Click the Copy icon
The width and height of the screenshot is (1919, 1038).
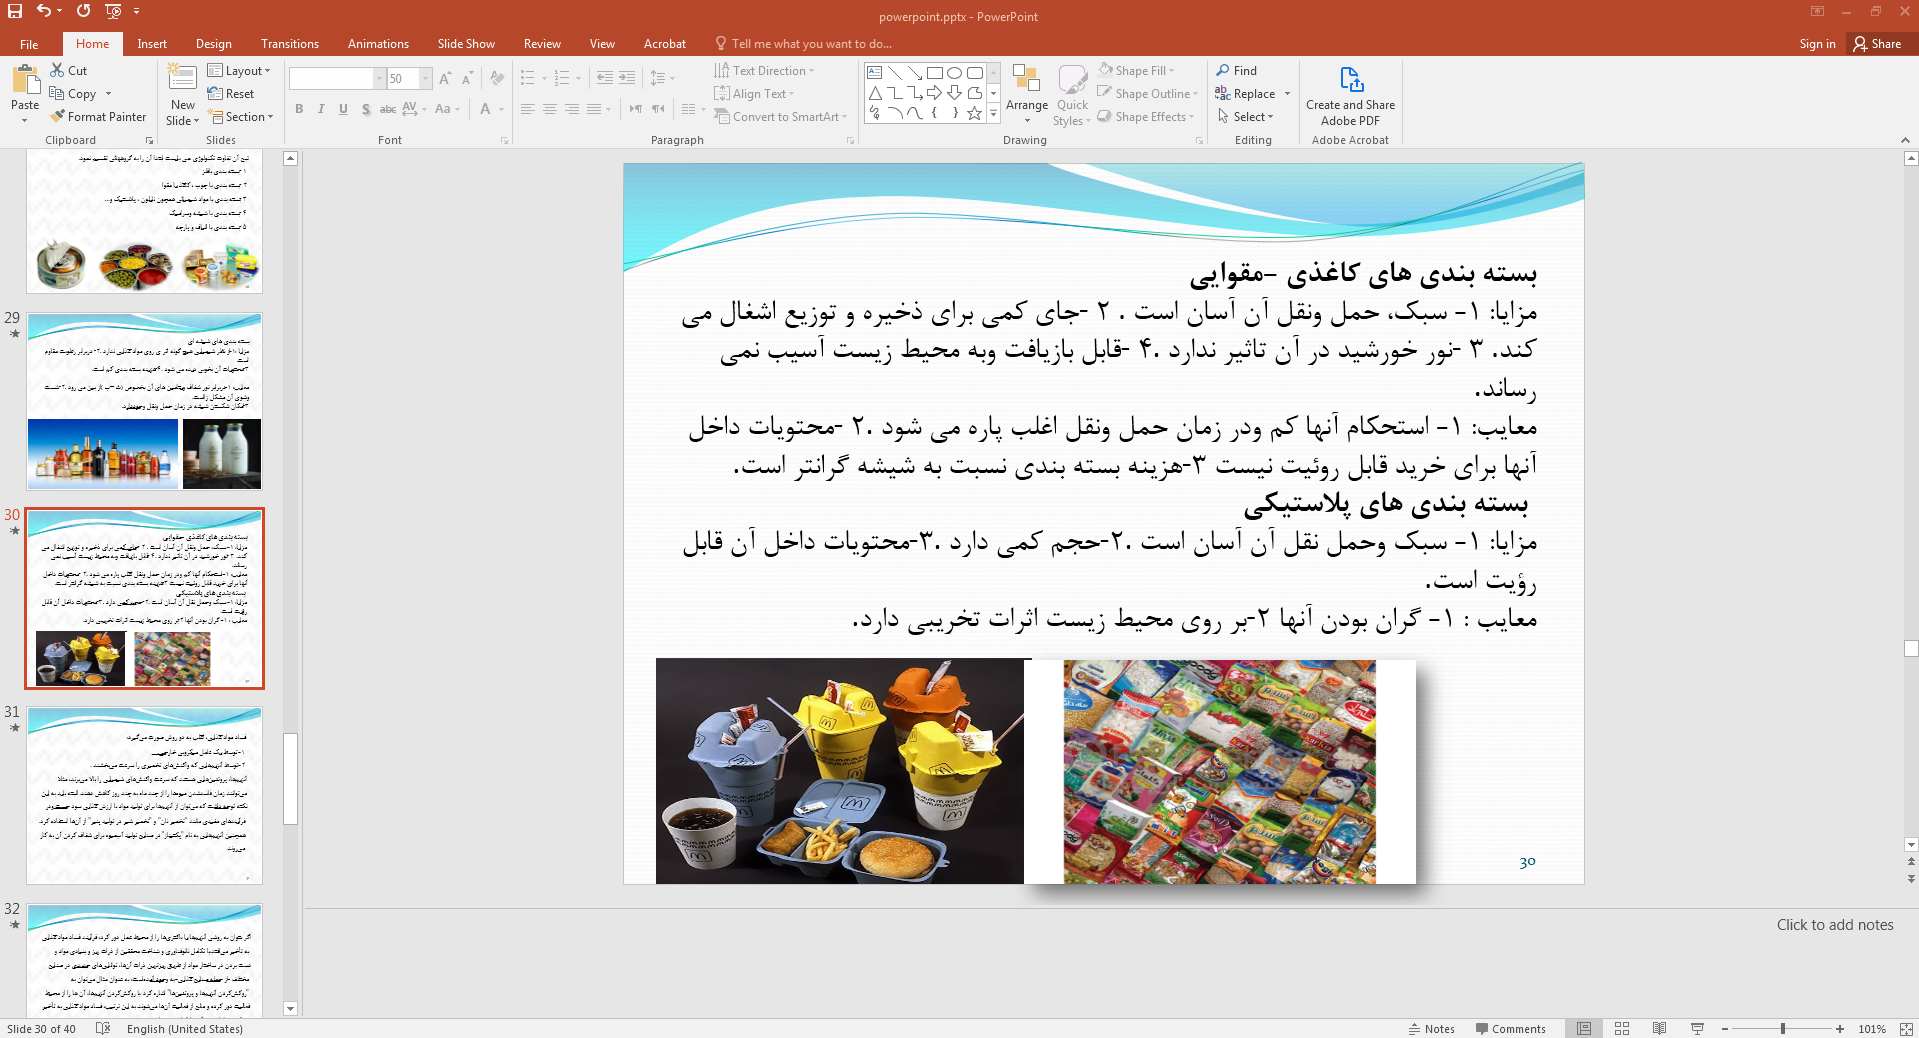[x=57, y=94]
